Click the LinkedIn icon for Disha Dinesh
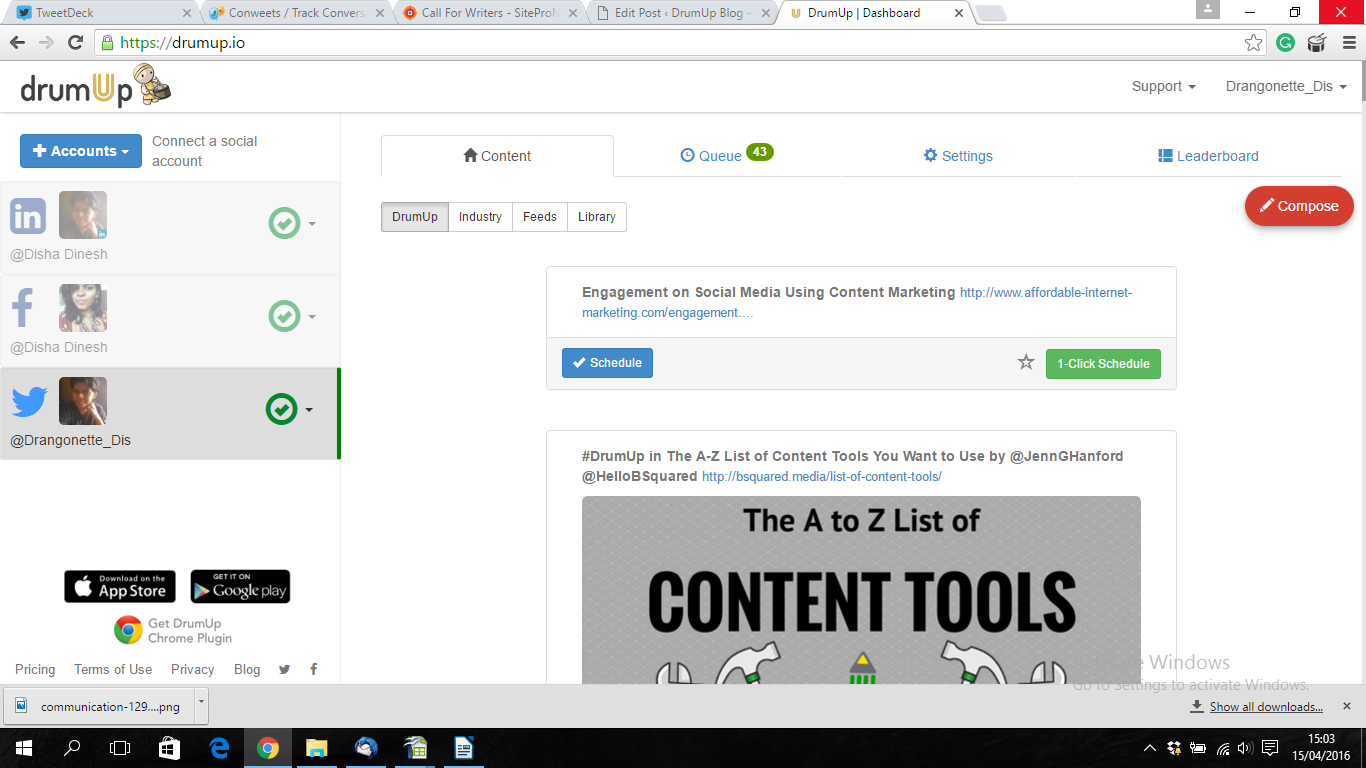 pos(28,216)
